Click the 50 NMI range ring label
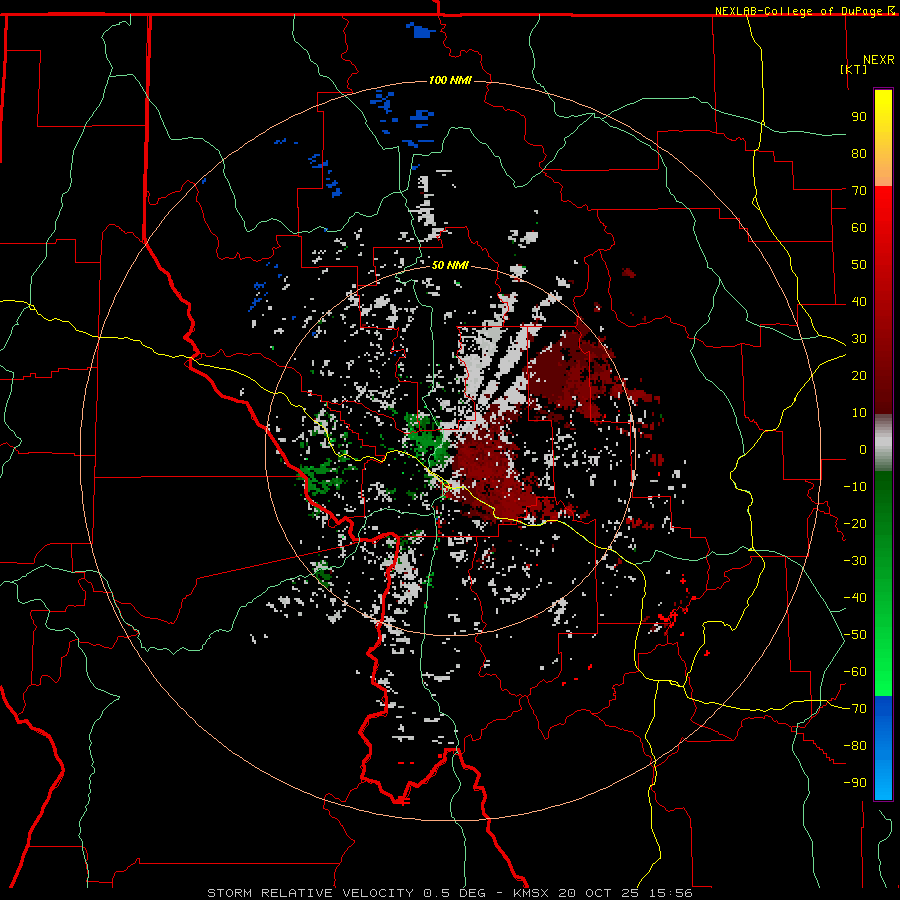Viewport: 900px width, 900px height. 450,265
